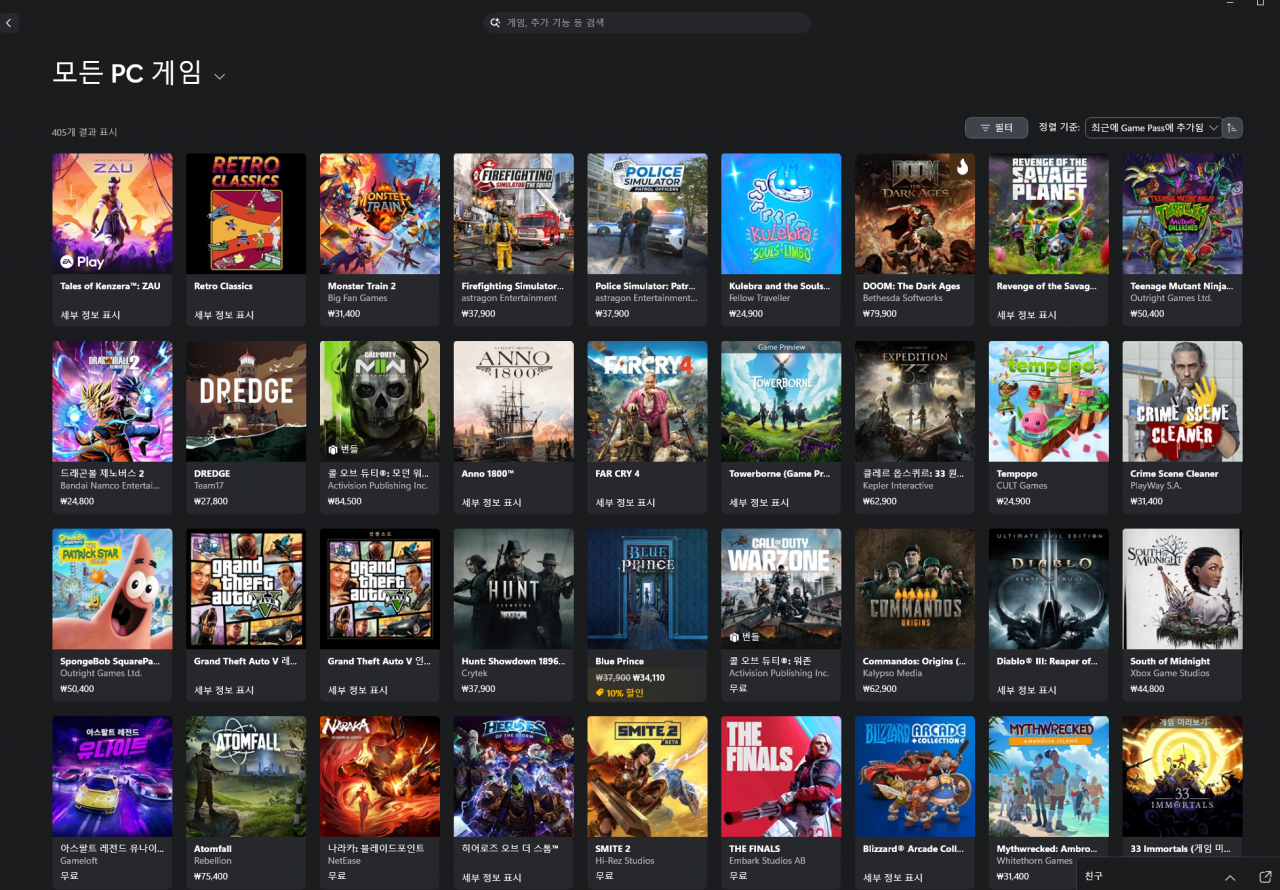Open South of Midnight cover
This screenshot has height=890, width=1280.
(x=1183, y=589)
